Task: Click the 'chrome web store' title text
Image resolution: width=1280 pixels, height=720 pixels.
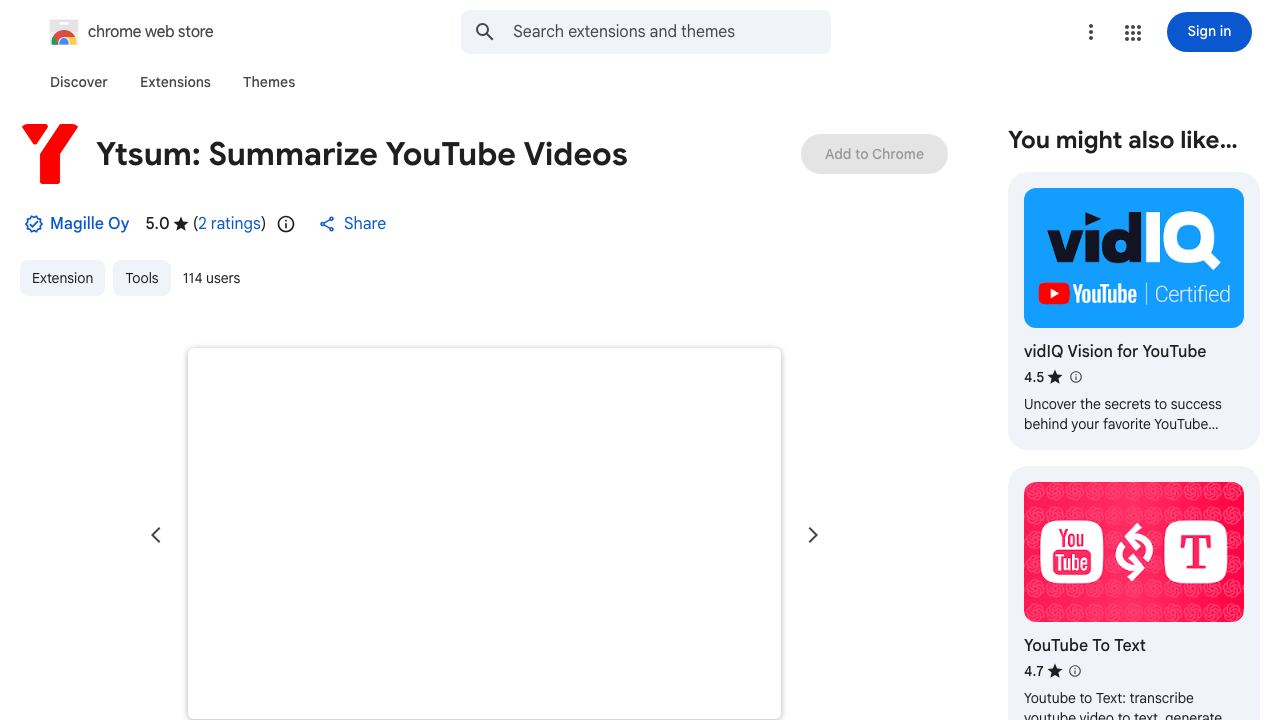Action: (151, 32)
